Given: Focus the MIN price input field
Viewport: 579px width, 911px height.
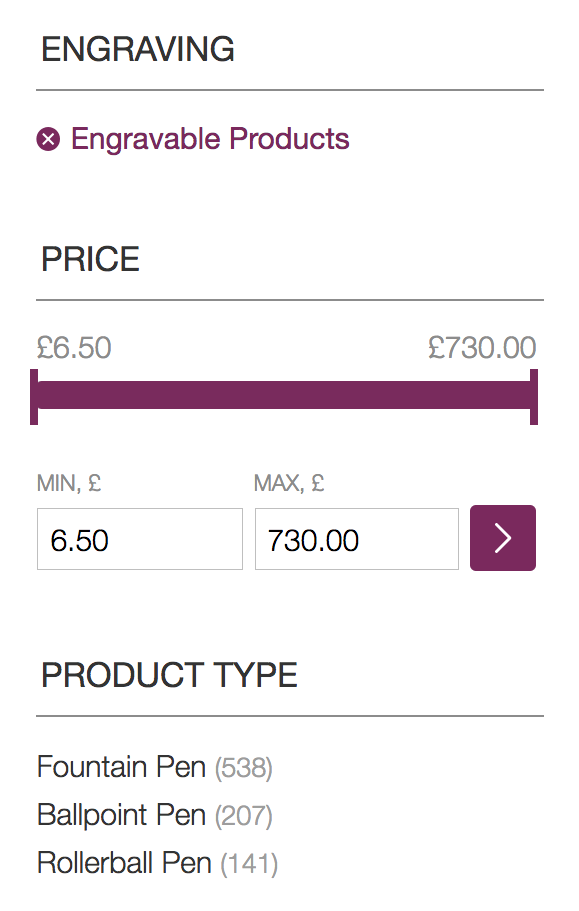Looking at the screenshot, I should pyautogui.click(x=140, y=539).
